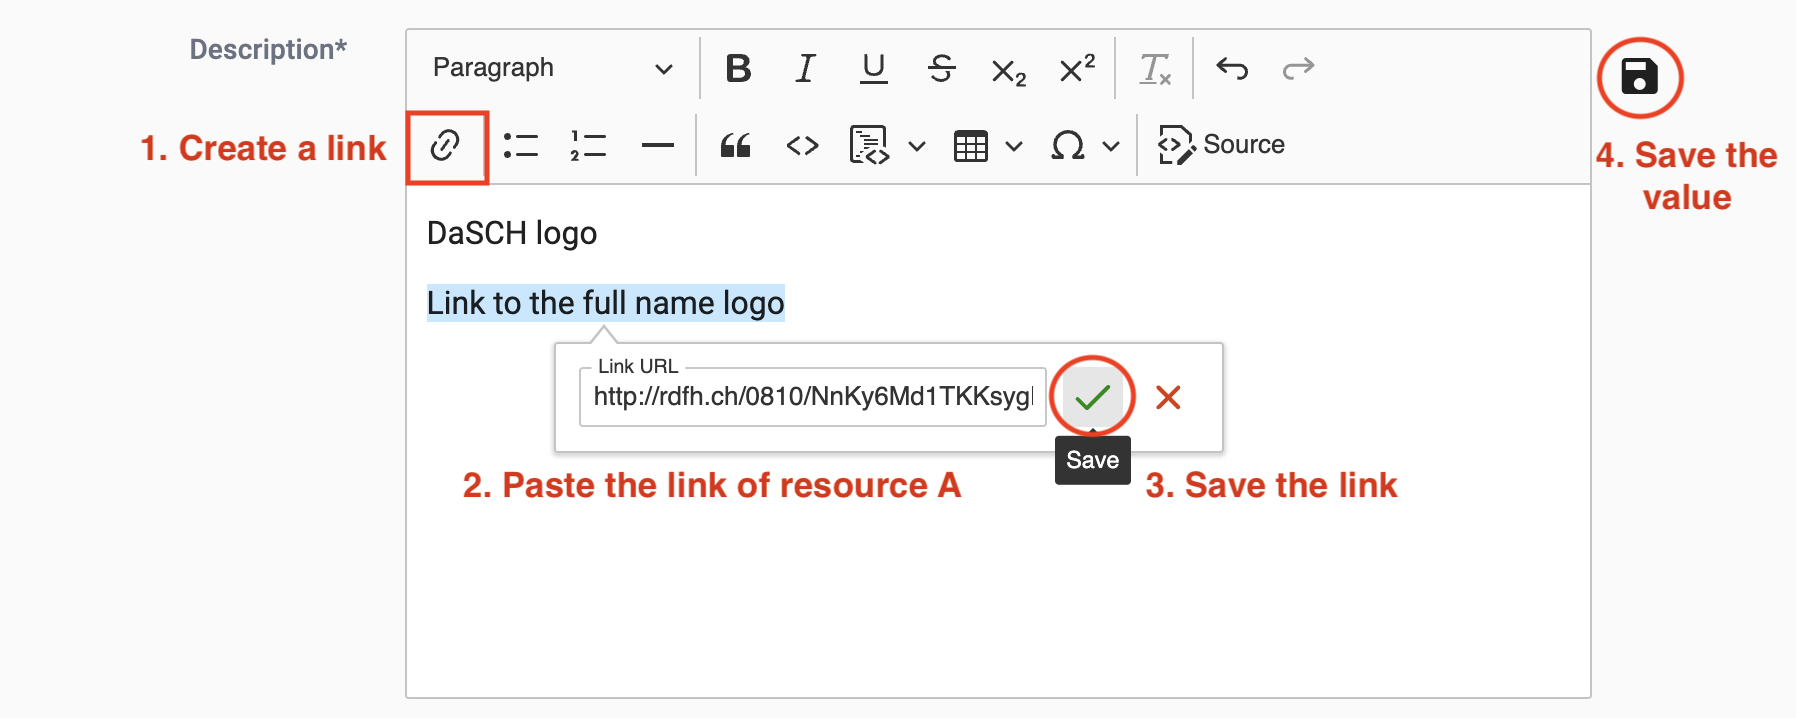Click the link icon in the toolbar
Viewport: 1796px width, 718px height.
click(445, 146)
